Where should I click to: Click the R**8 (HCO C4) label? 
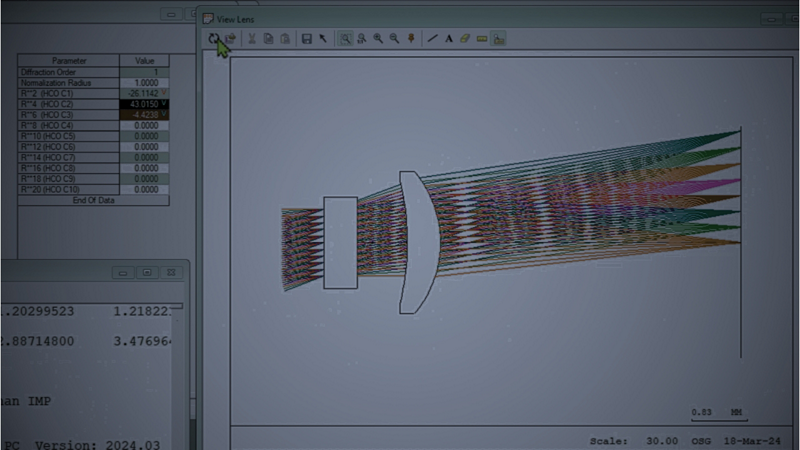tap(69, 126)
